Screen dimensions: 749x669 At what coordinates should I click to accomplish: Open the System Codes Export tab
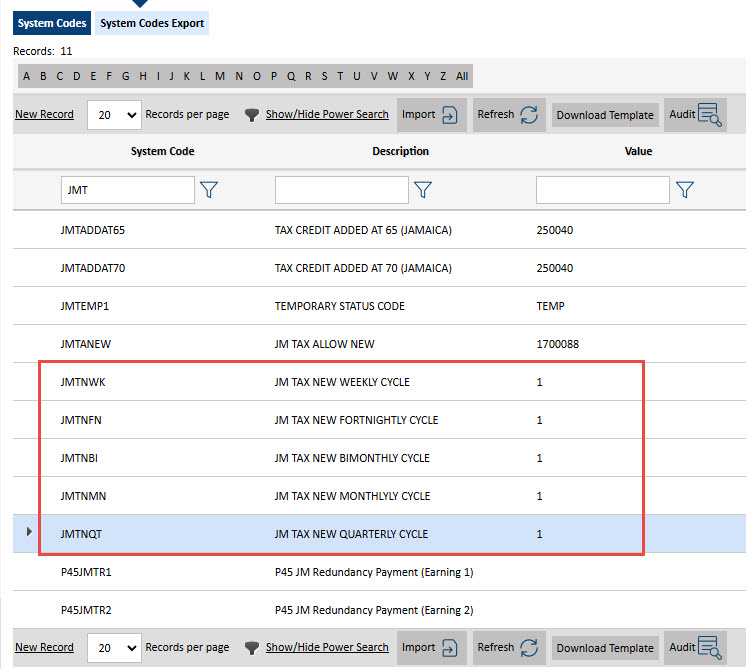tap(152, 23)
